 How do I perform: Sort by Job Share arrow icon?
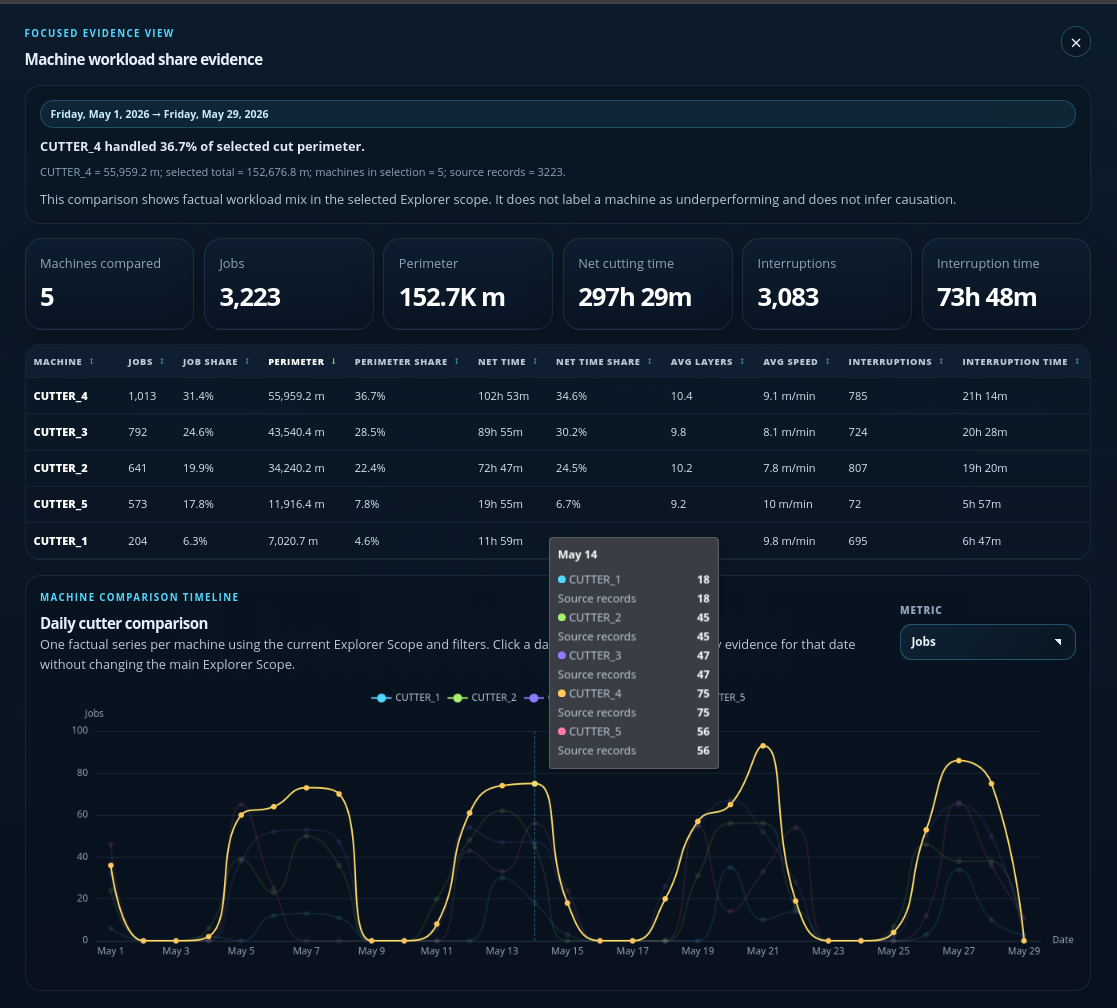point(247,362)
